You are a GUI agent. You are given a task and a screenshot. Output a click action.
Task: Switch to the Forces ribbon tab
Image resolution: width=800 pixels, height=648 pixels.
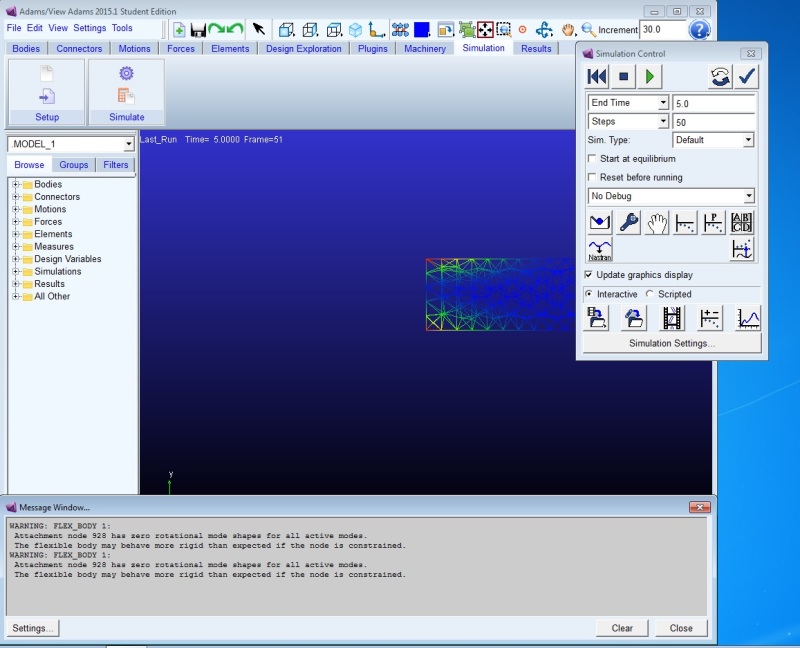coord(181,48)
